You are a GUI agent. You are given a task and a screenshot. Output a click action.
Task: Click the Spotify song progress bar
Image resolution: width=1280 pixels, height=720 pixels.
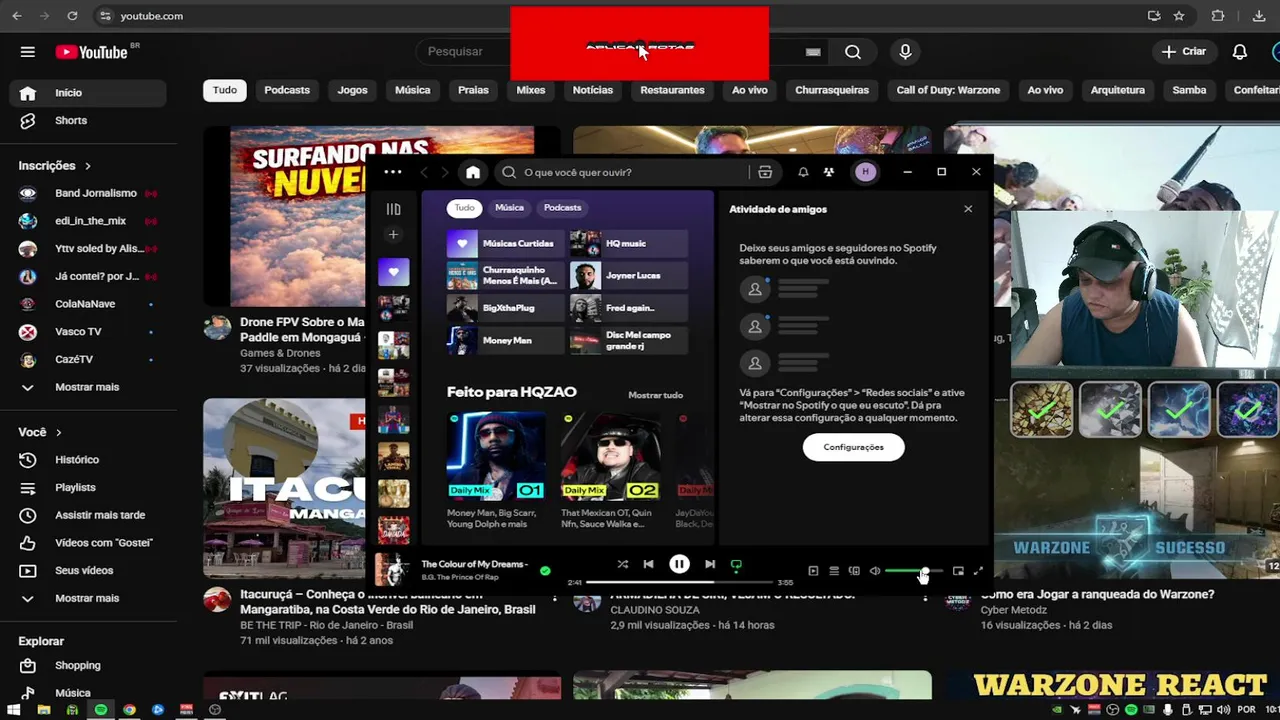click(x=679, y=582)
